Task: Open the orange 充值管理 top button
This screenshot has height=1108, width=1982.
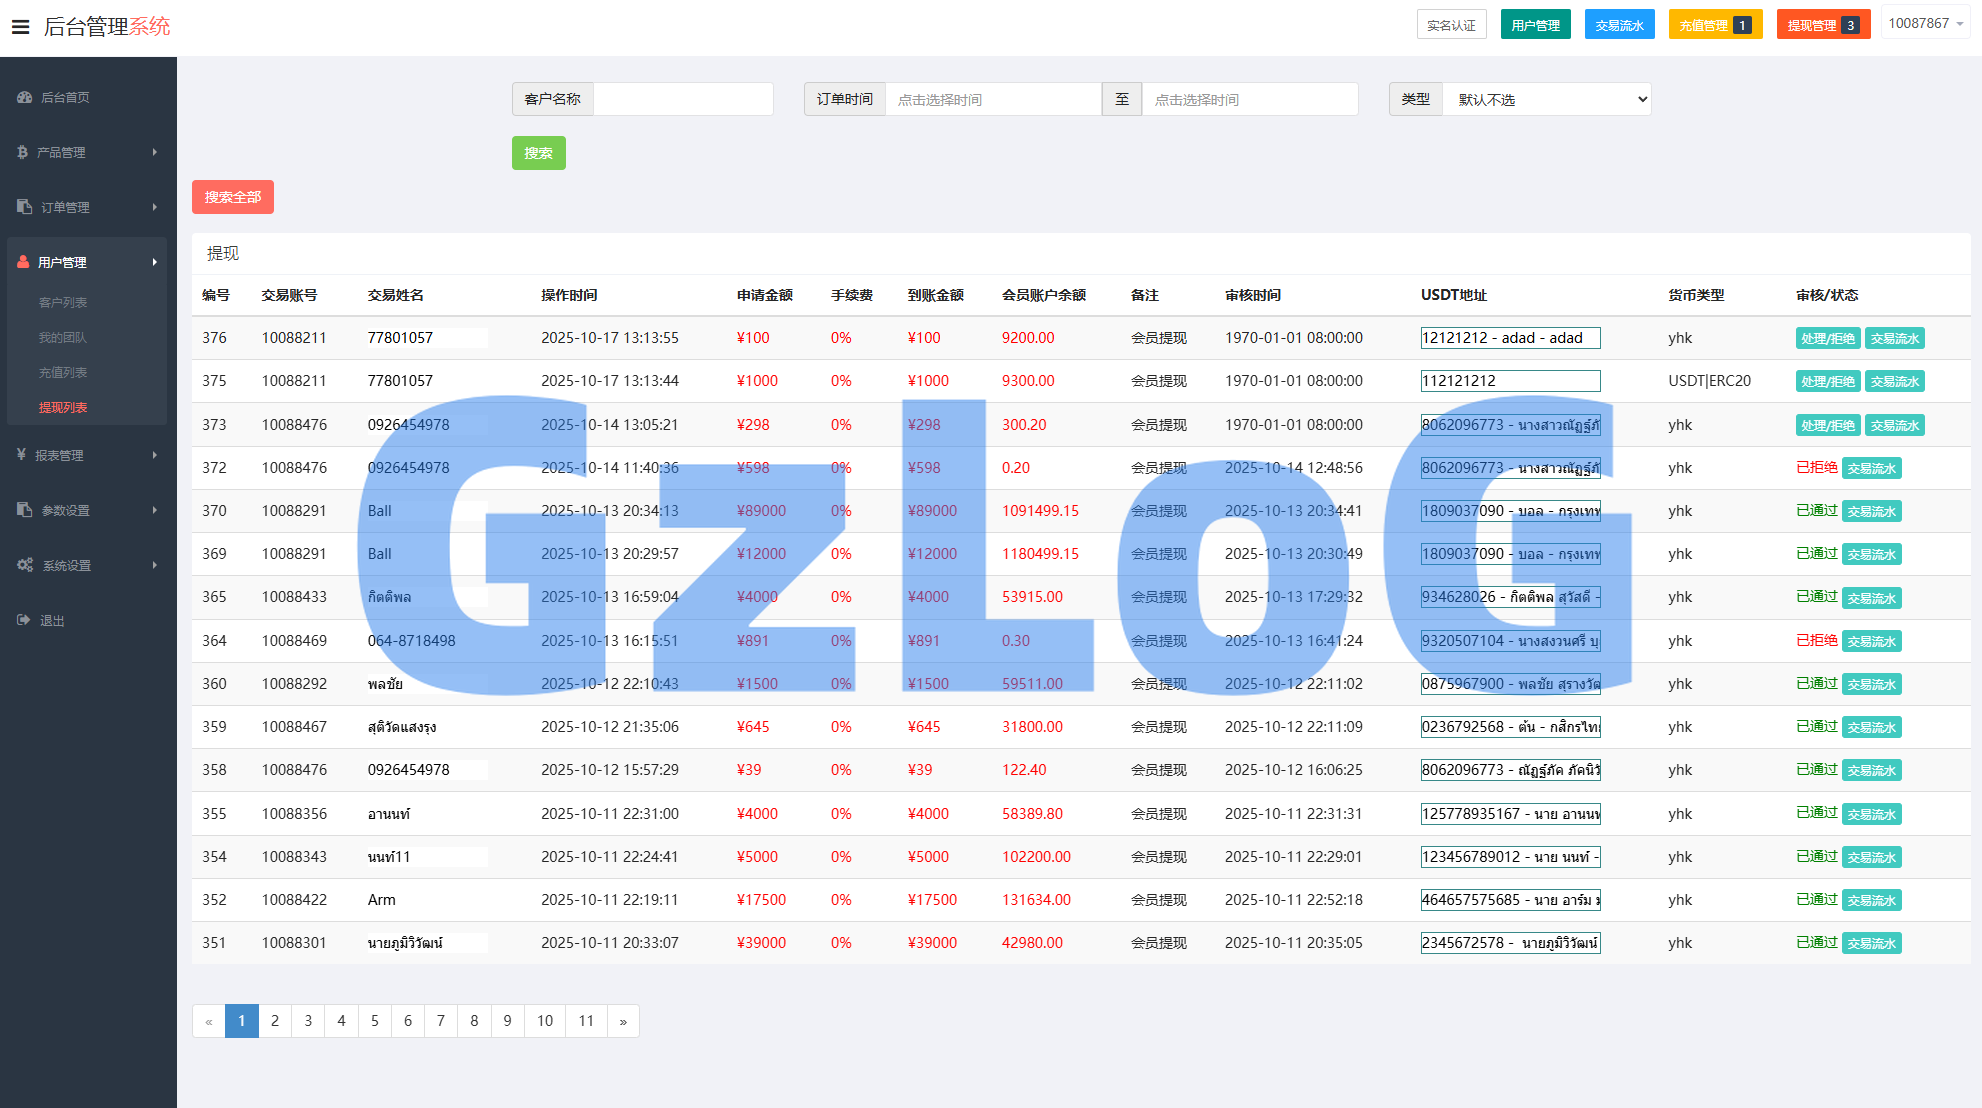Action: (x=1714, y=25)
